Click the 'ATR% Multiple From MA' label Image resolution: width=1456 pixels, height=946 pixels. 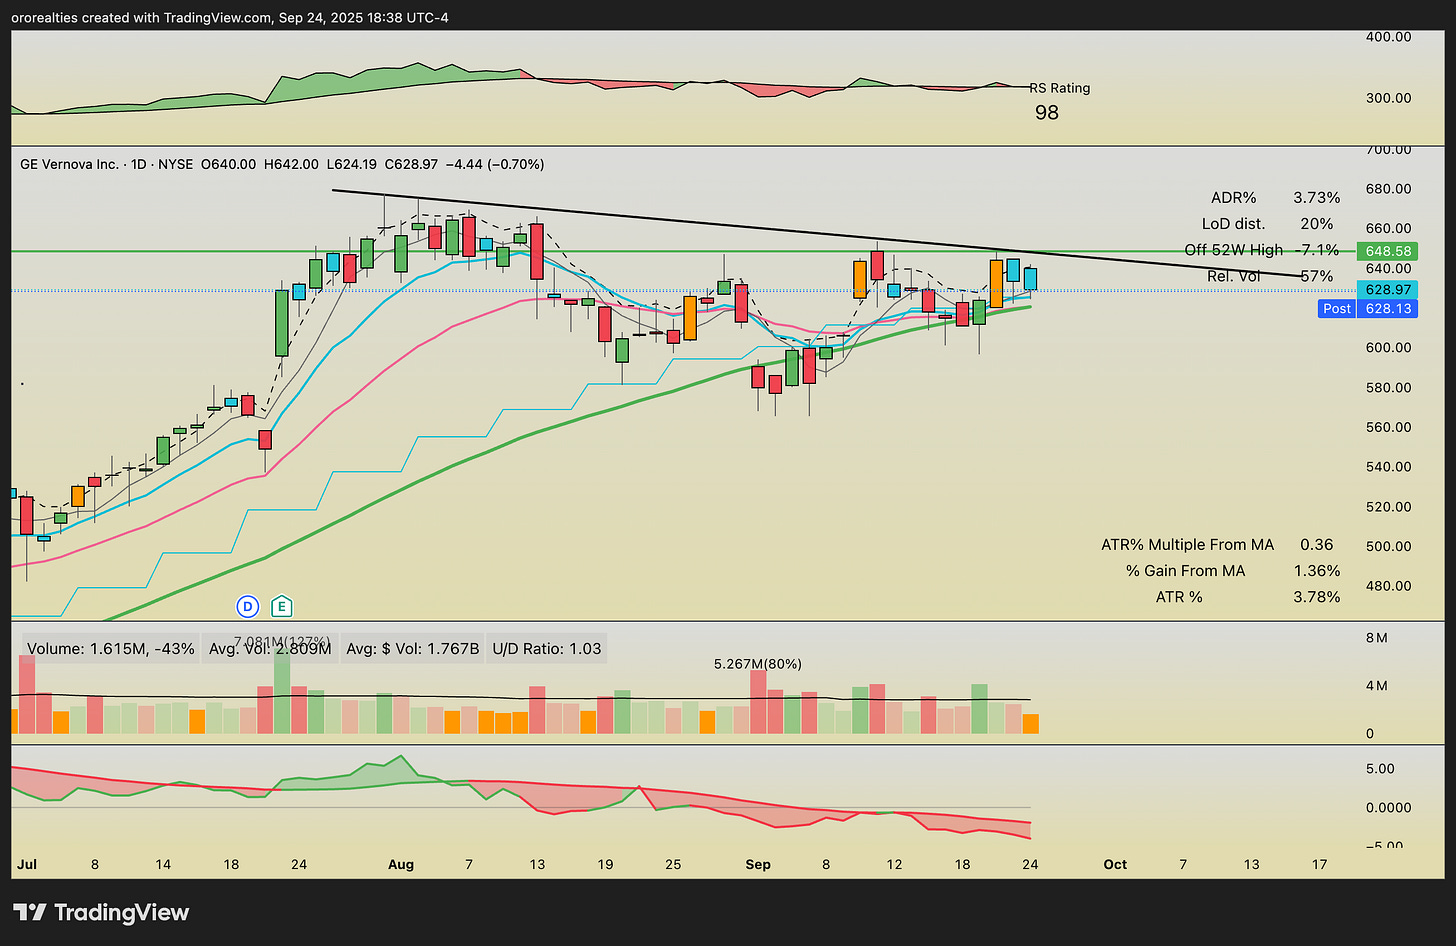coord(1188,545)
